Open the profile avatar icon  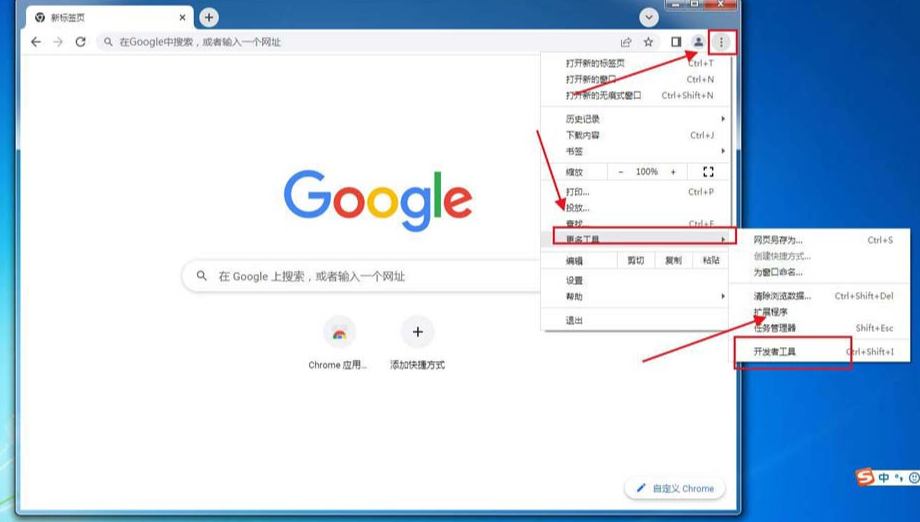(698, 42)
